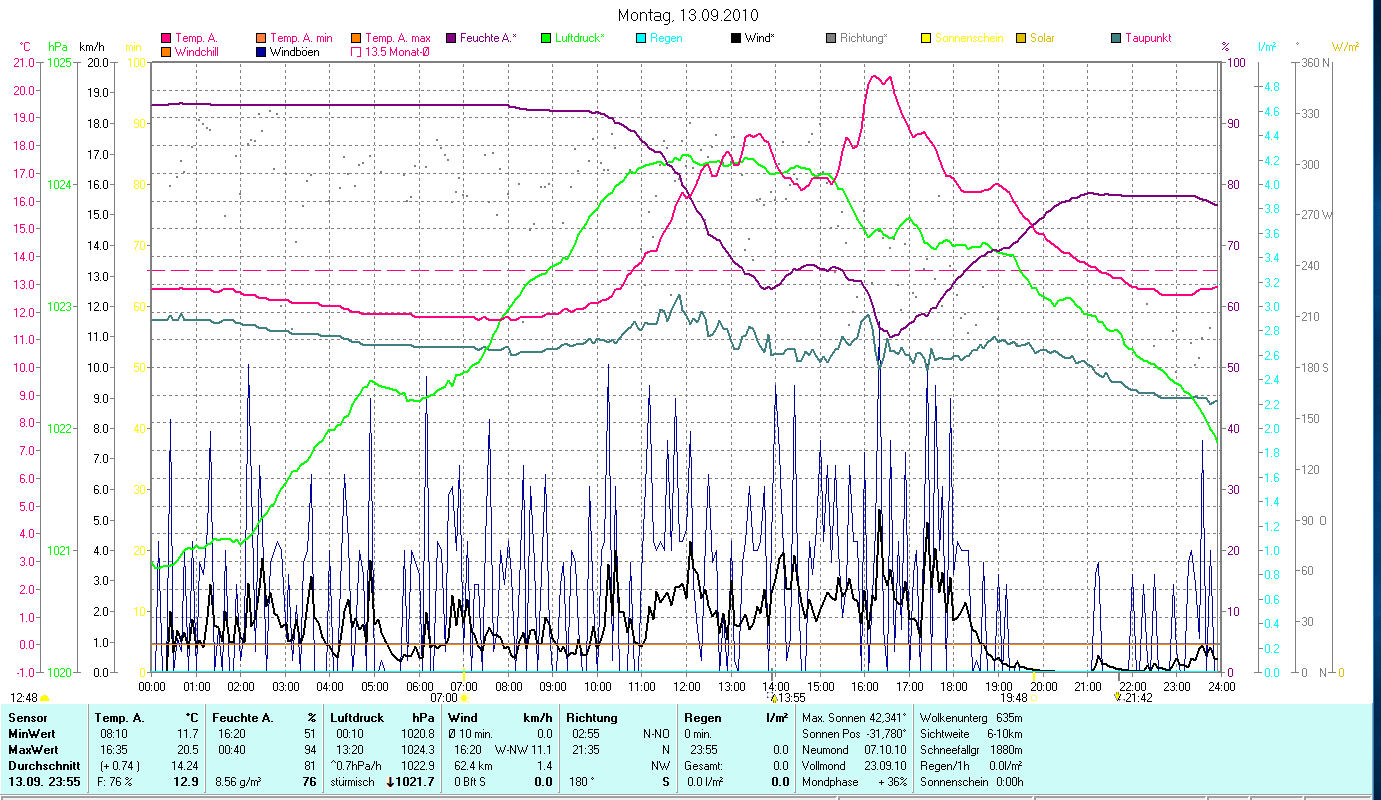Toggle the 13.5 Monat-Ø legend checkbox
Viewport: 1381px width, 800px height.
point(356,52)
